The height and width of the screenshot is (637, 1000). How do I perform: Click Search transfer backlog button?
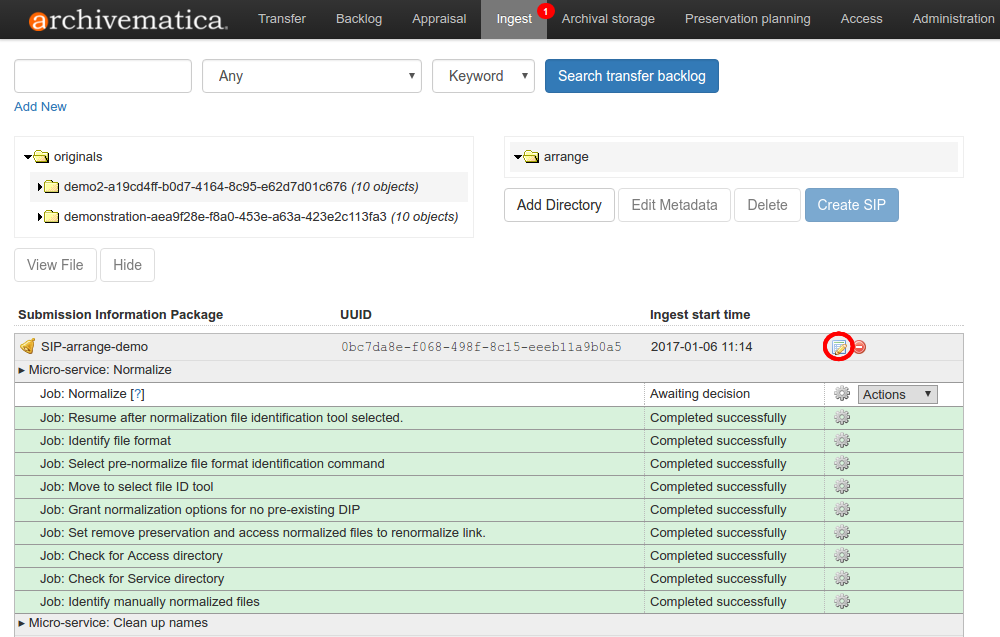(x=631, y=76)
